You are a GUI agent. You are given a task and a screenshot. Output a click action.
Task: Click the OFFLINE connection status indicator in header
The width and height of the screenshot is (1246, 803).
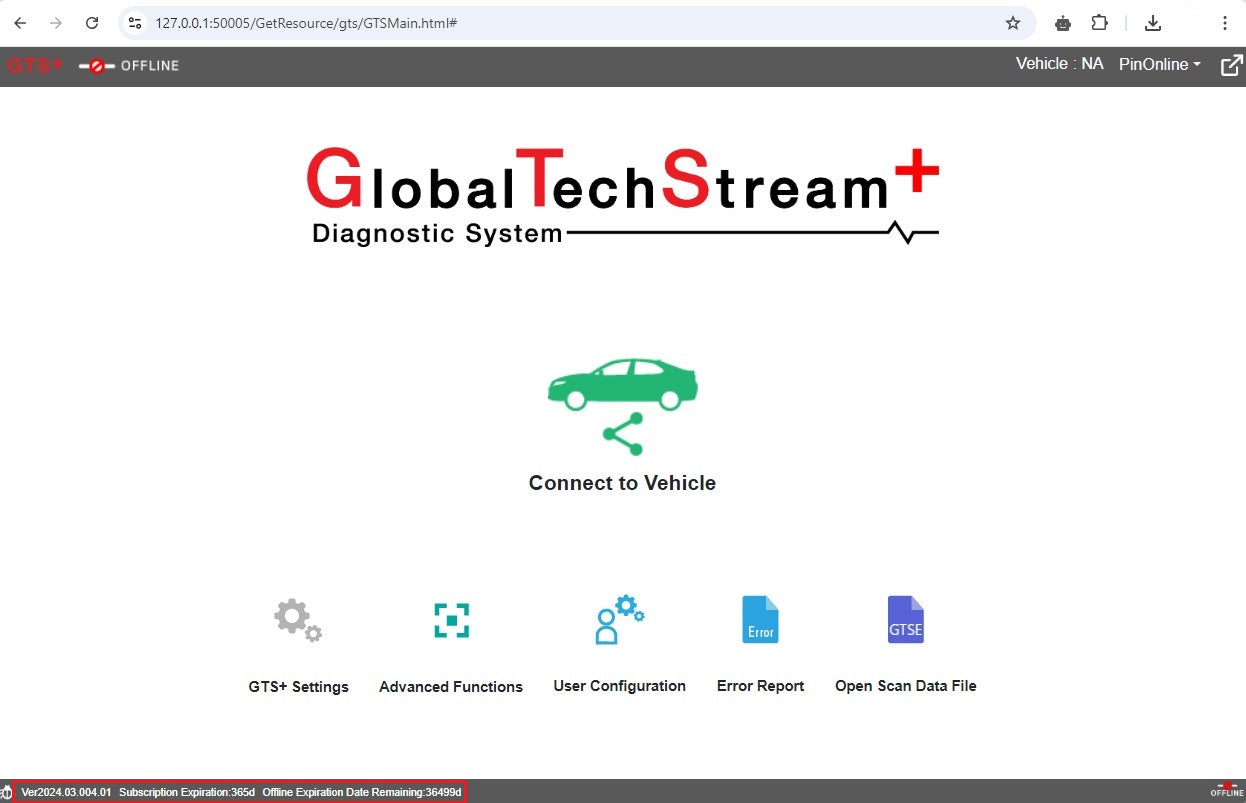coord(128,66)
